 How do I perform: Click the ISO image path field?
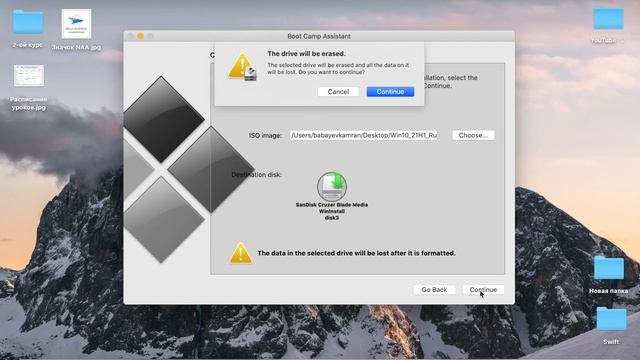tap(364, 135)
